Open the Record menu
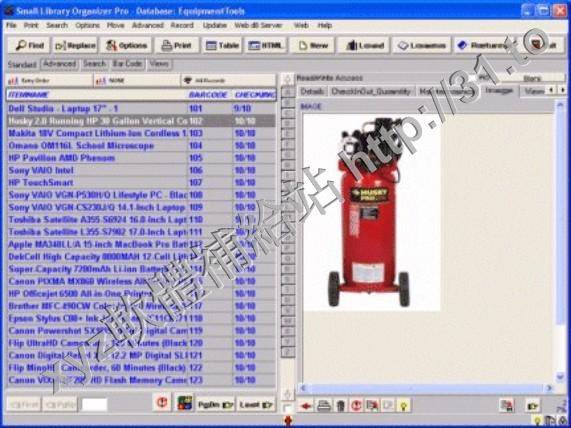Screen dimensions: 571x428 pos(182,25)
